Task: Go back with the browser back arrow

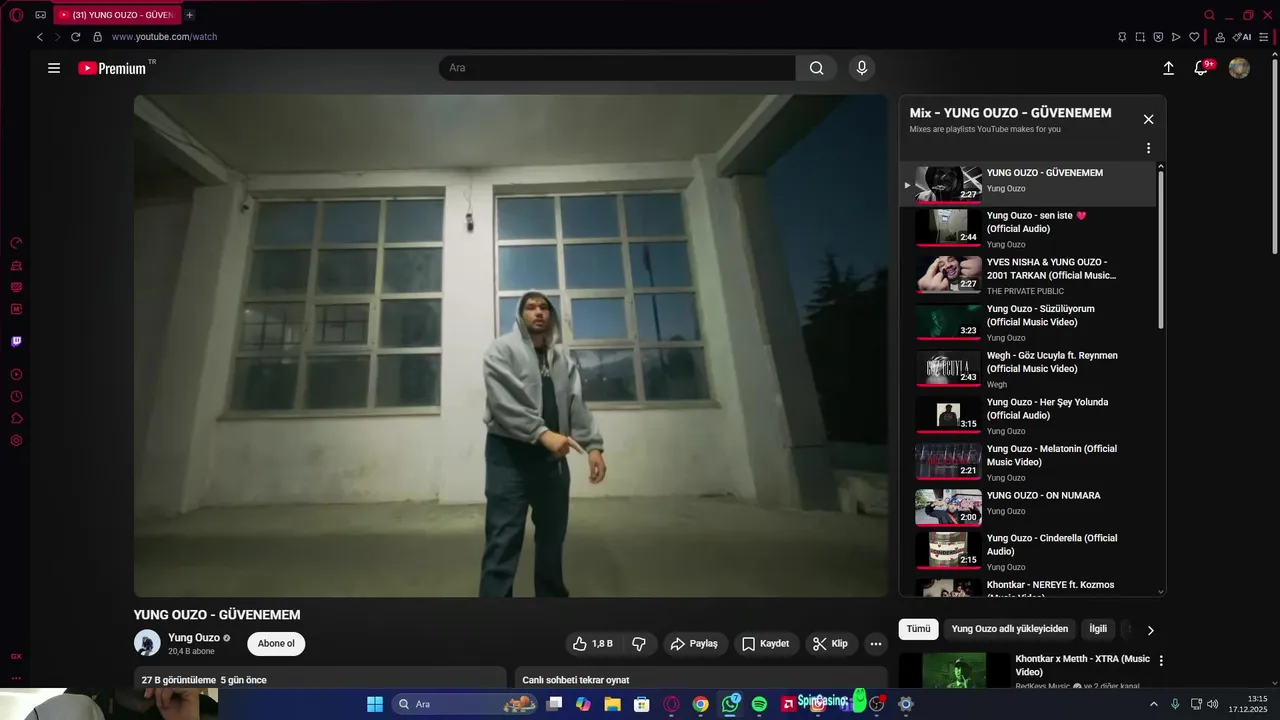Action: (40, 37)
